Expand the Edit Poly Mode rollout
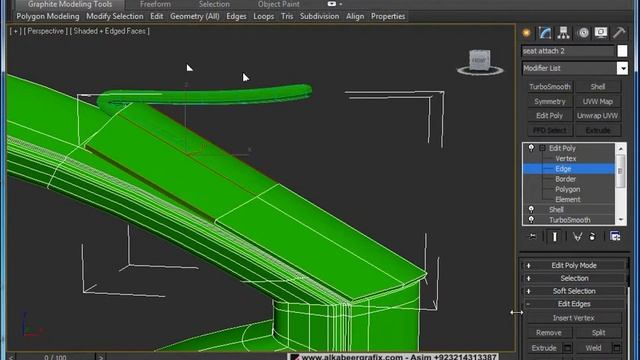The image size is (640, 360). point(573,265)
